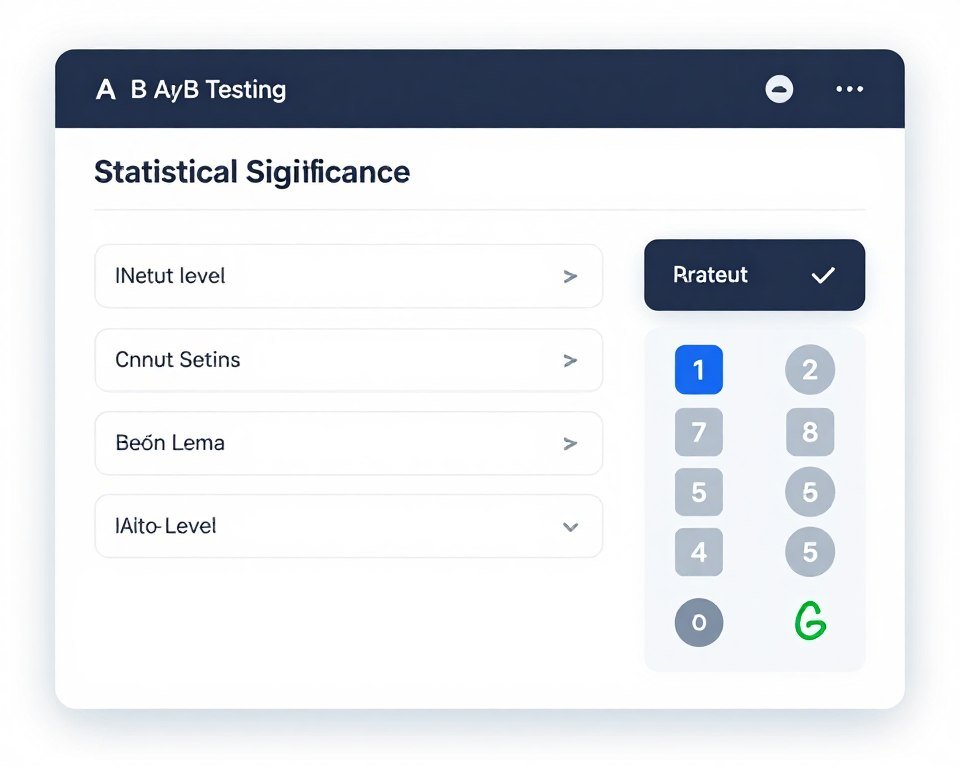Click the white circle icon in the header
960x768 pixels.
[x=779, y=89]
